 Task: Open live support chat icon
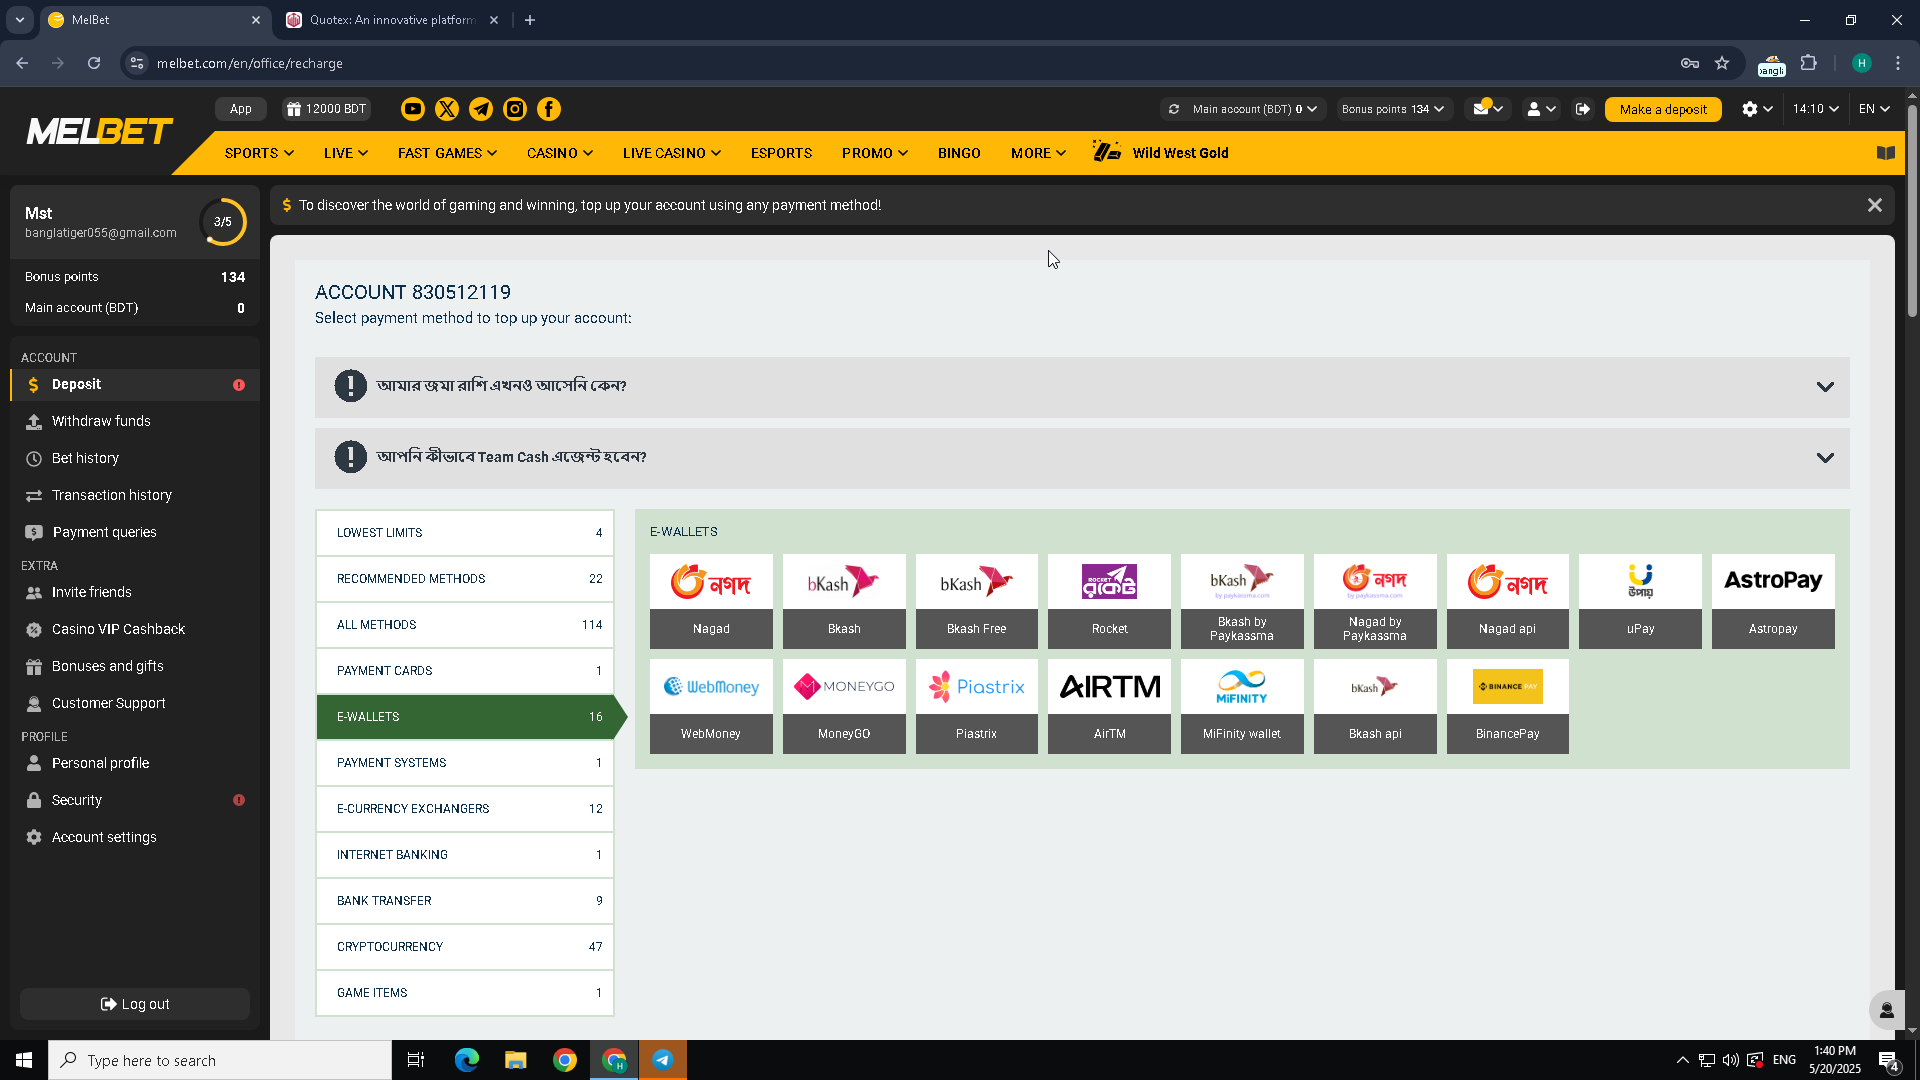tap(1886, 1010)
